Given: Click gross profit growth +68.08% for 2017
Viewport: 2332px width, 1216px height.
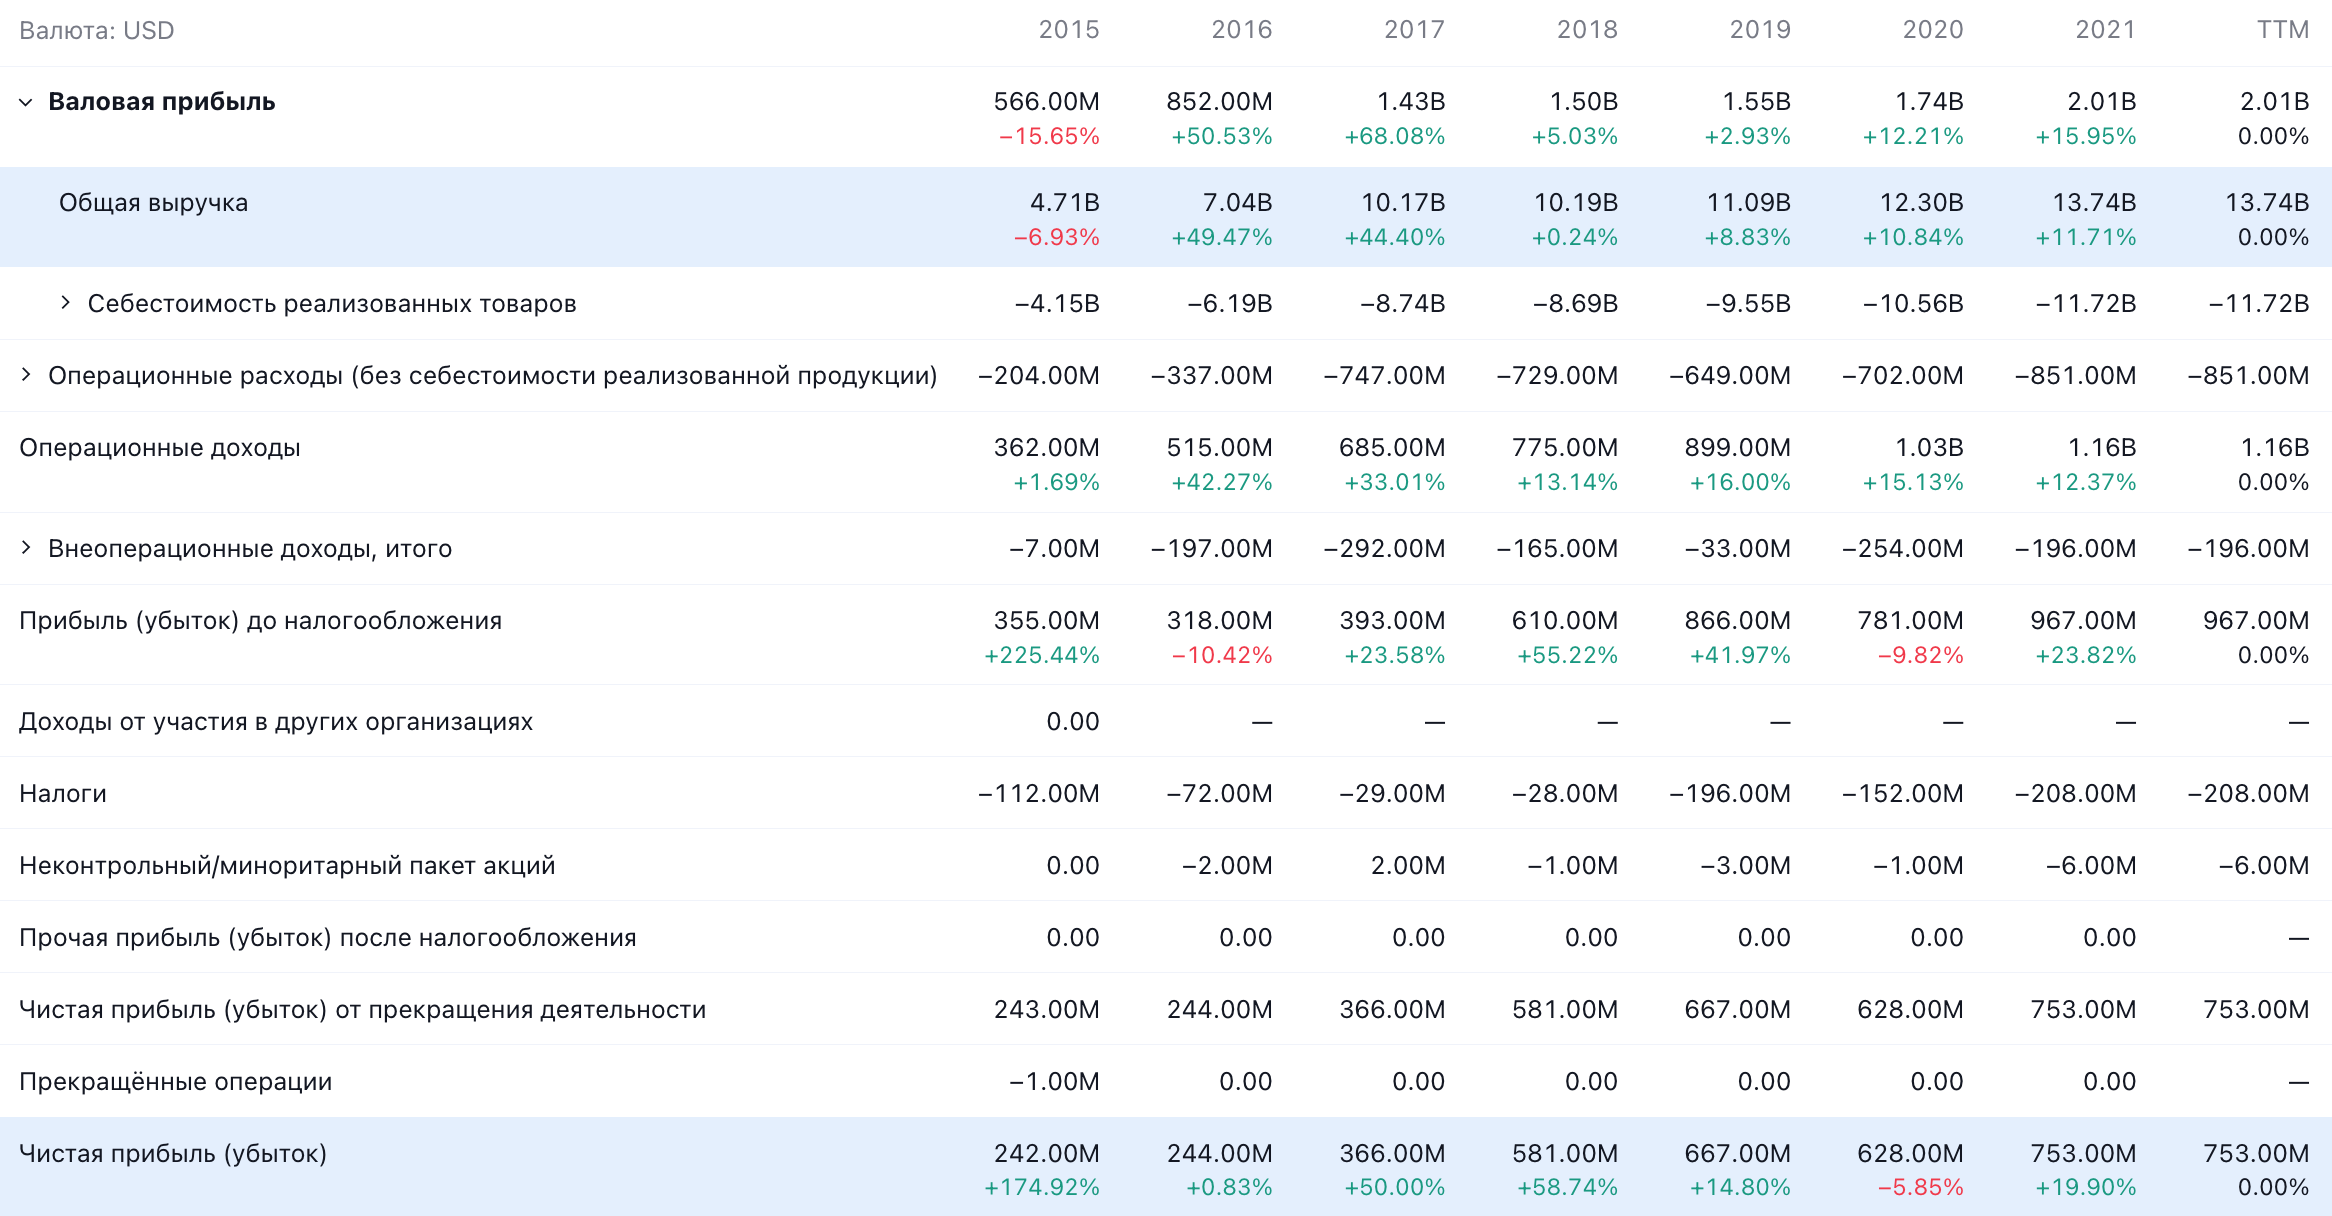Looking at the screenshot, I should [x=1395, y=136].
